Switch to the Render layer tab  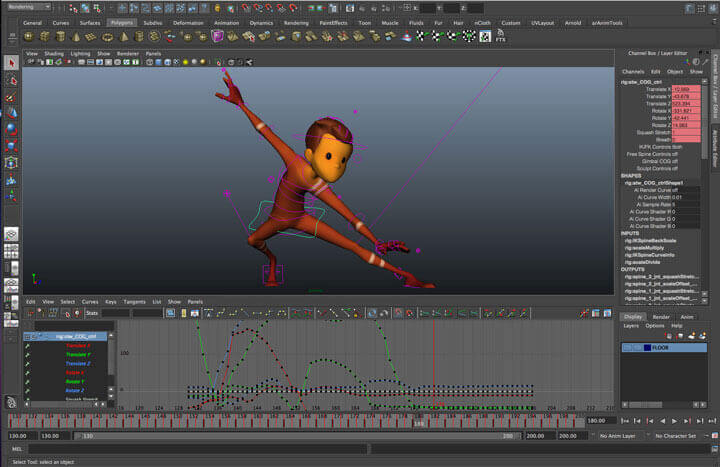pos(661,317)
